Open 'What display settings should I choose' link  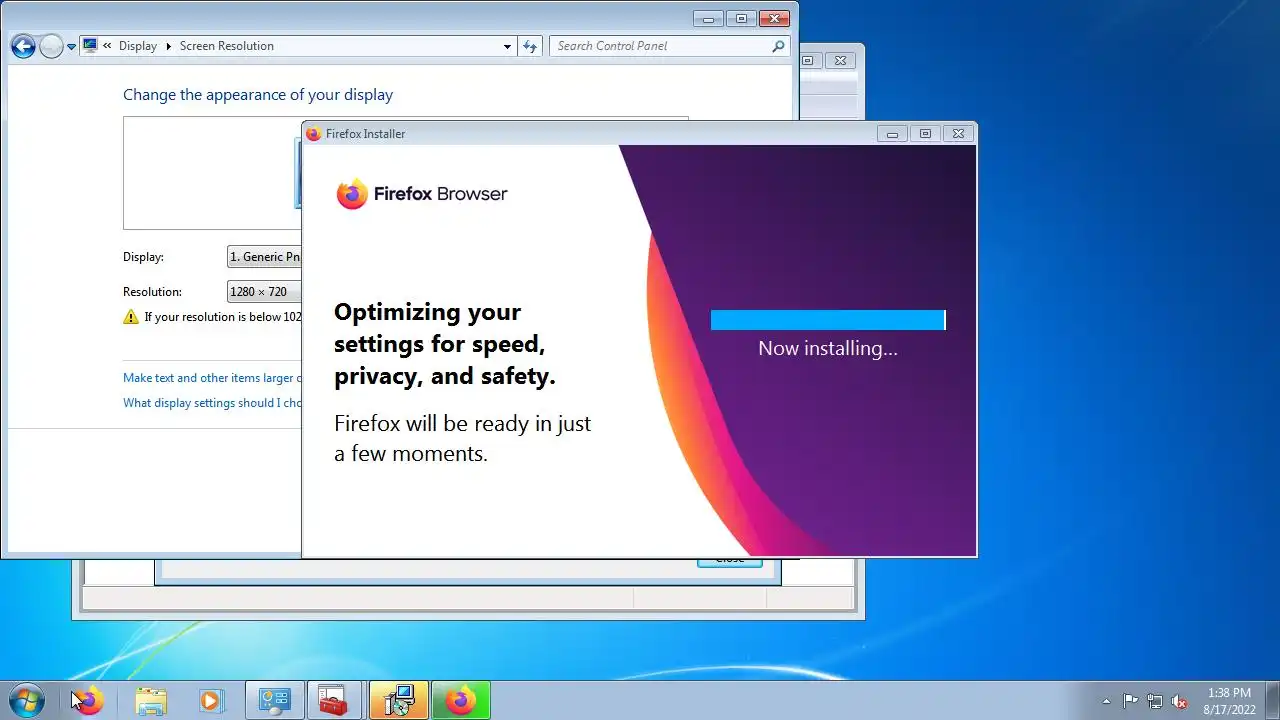coord(212,403)
